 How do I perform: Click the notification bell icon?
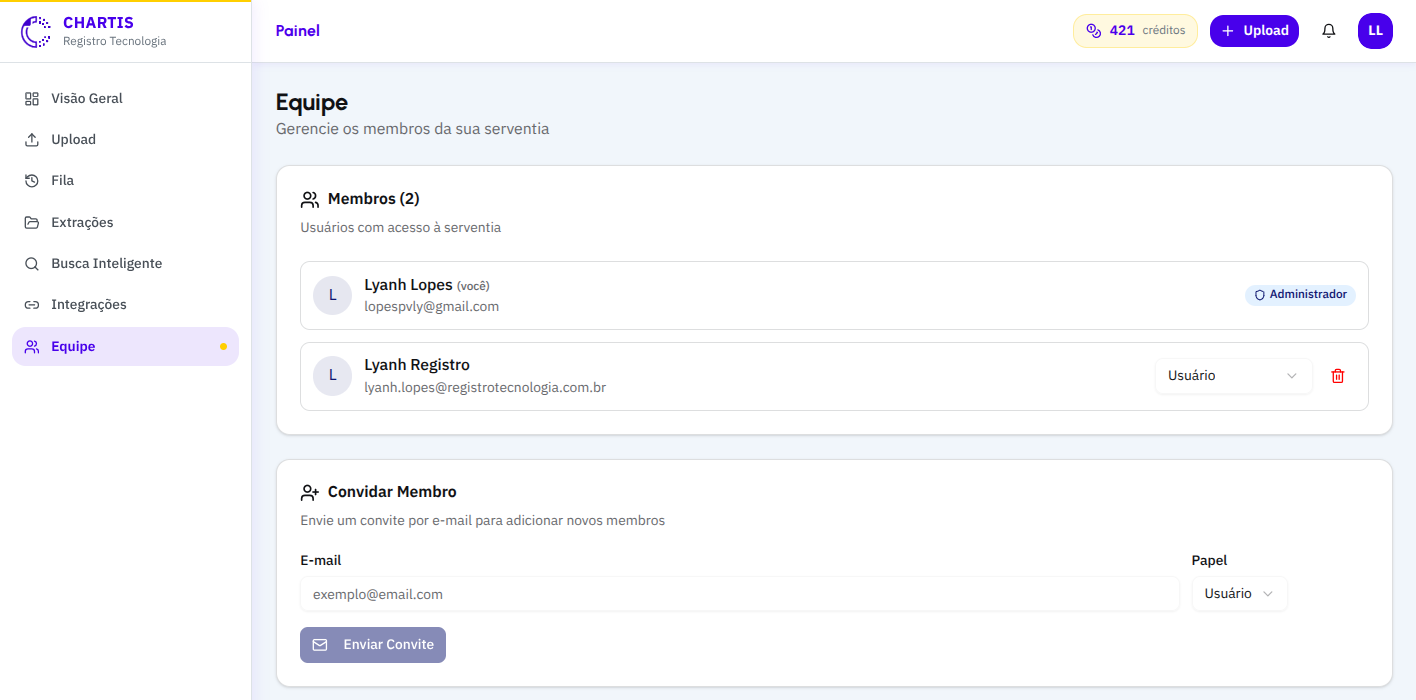[1328, 31]
